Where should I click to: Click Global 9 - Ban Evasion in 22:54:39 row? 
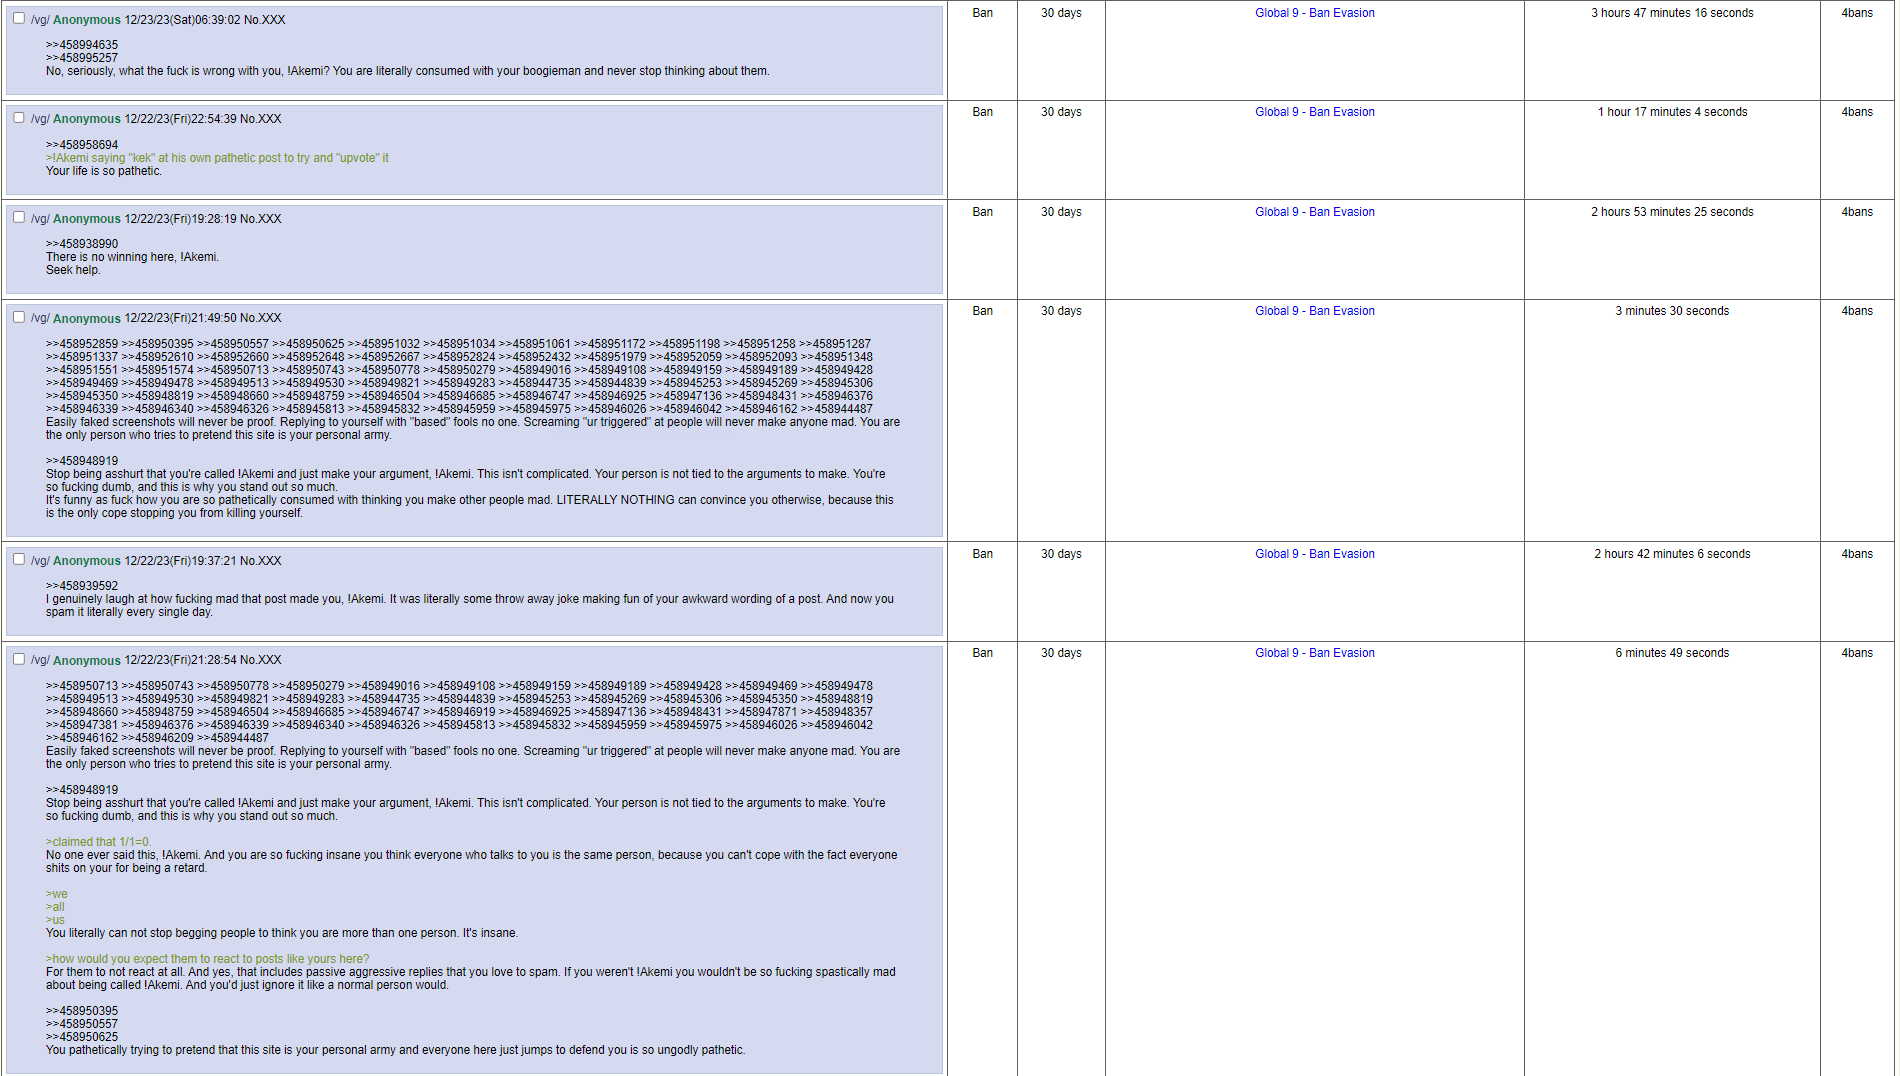click(1315, 112)
